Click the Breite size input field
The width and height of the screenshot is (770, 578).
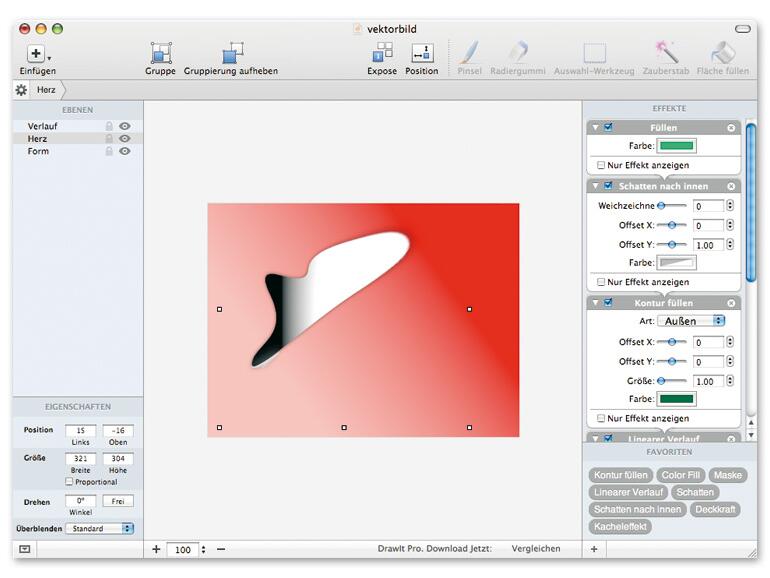coord(80,458)
